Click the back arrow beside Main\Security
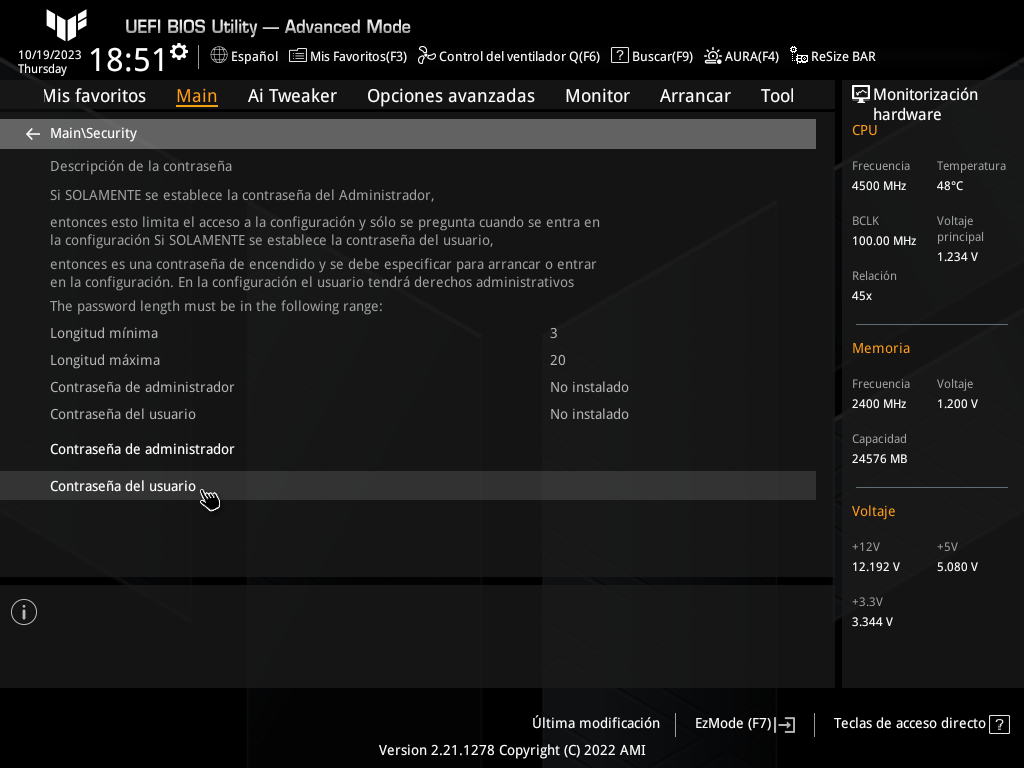1024x768 pixels. (x=33, y=133)
